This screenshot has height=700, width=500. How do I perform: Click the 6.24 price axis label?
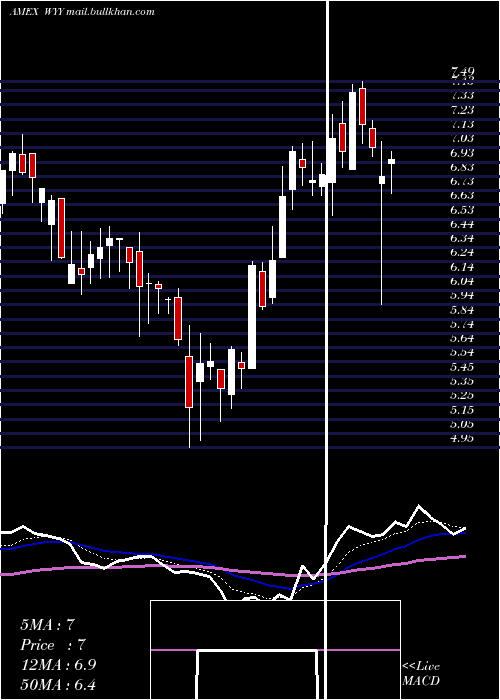[462, 253]
